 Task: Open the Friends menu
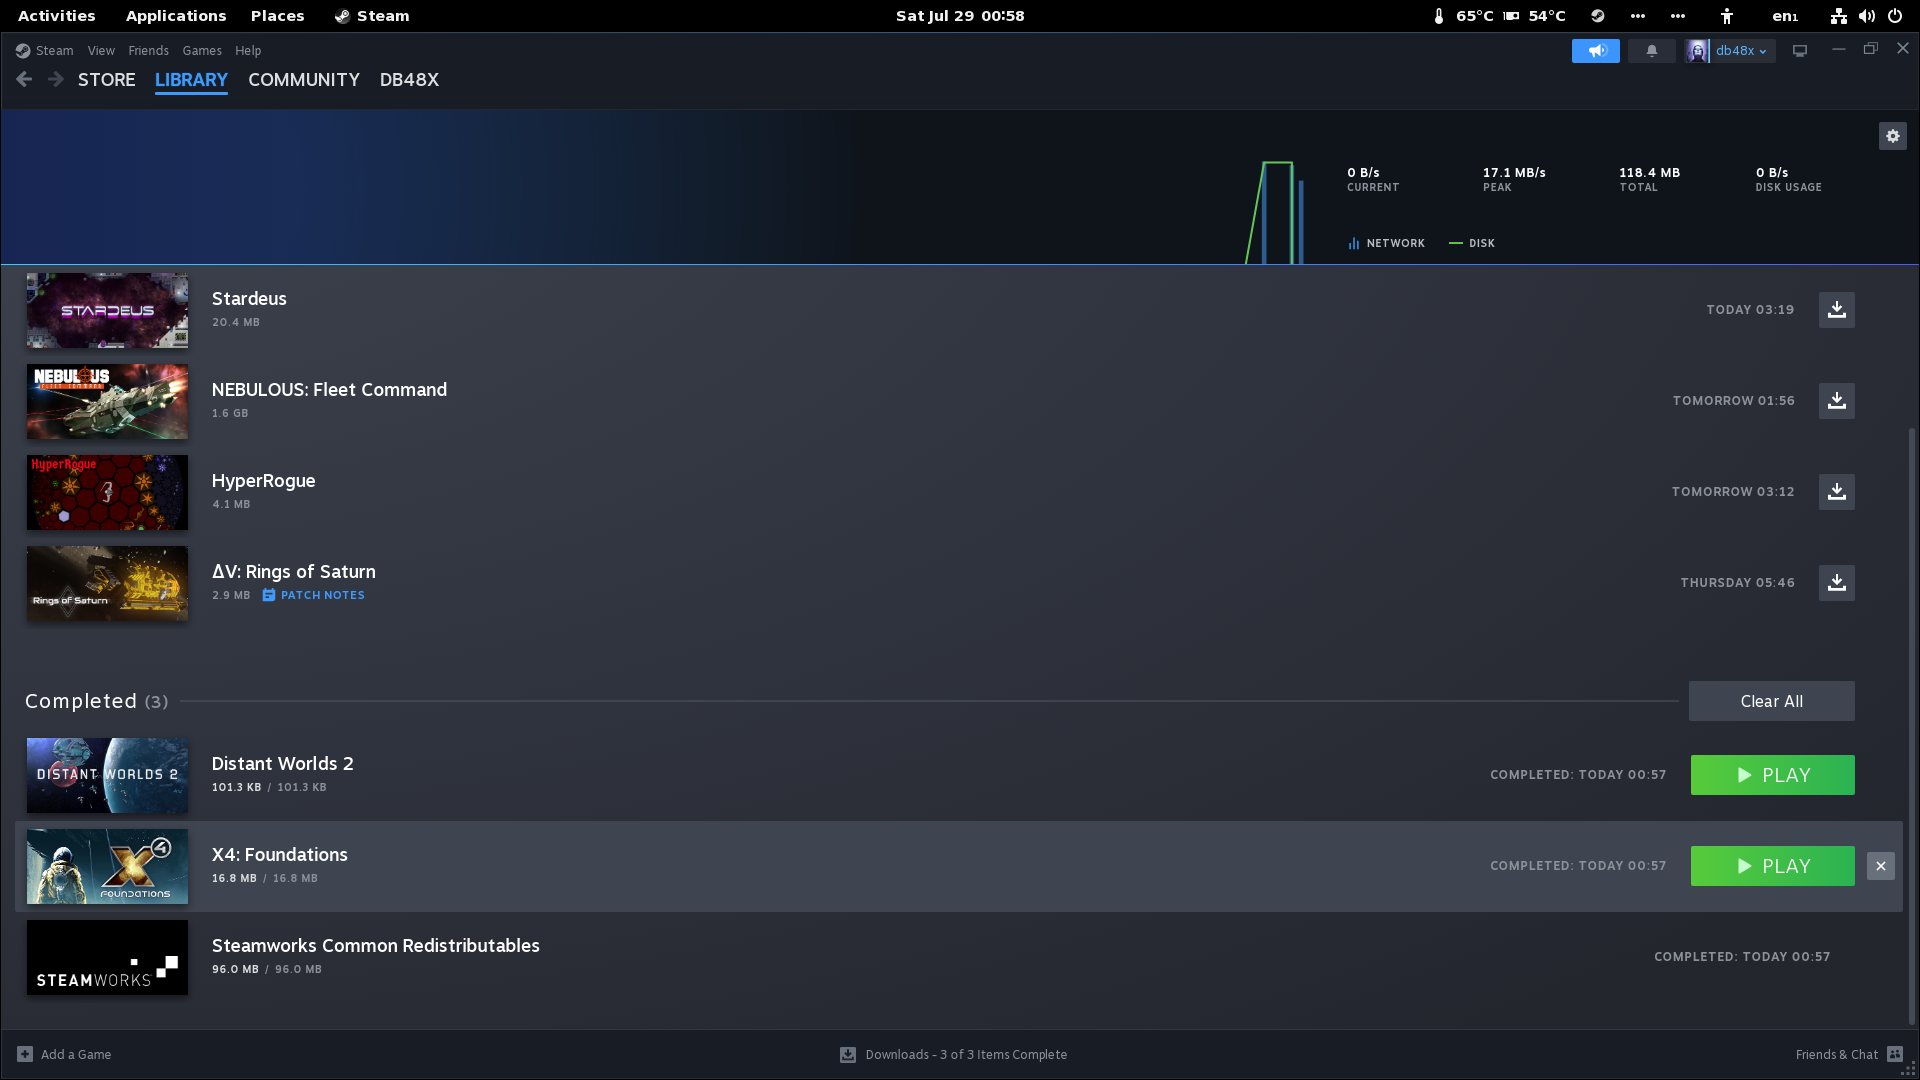[x=148, y=51]
